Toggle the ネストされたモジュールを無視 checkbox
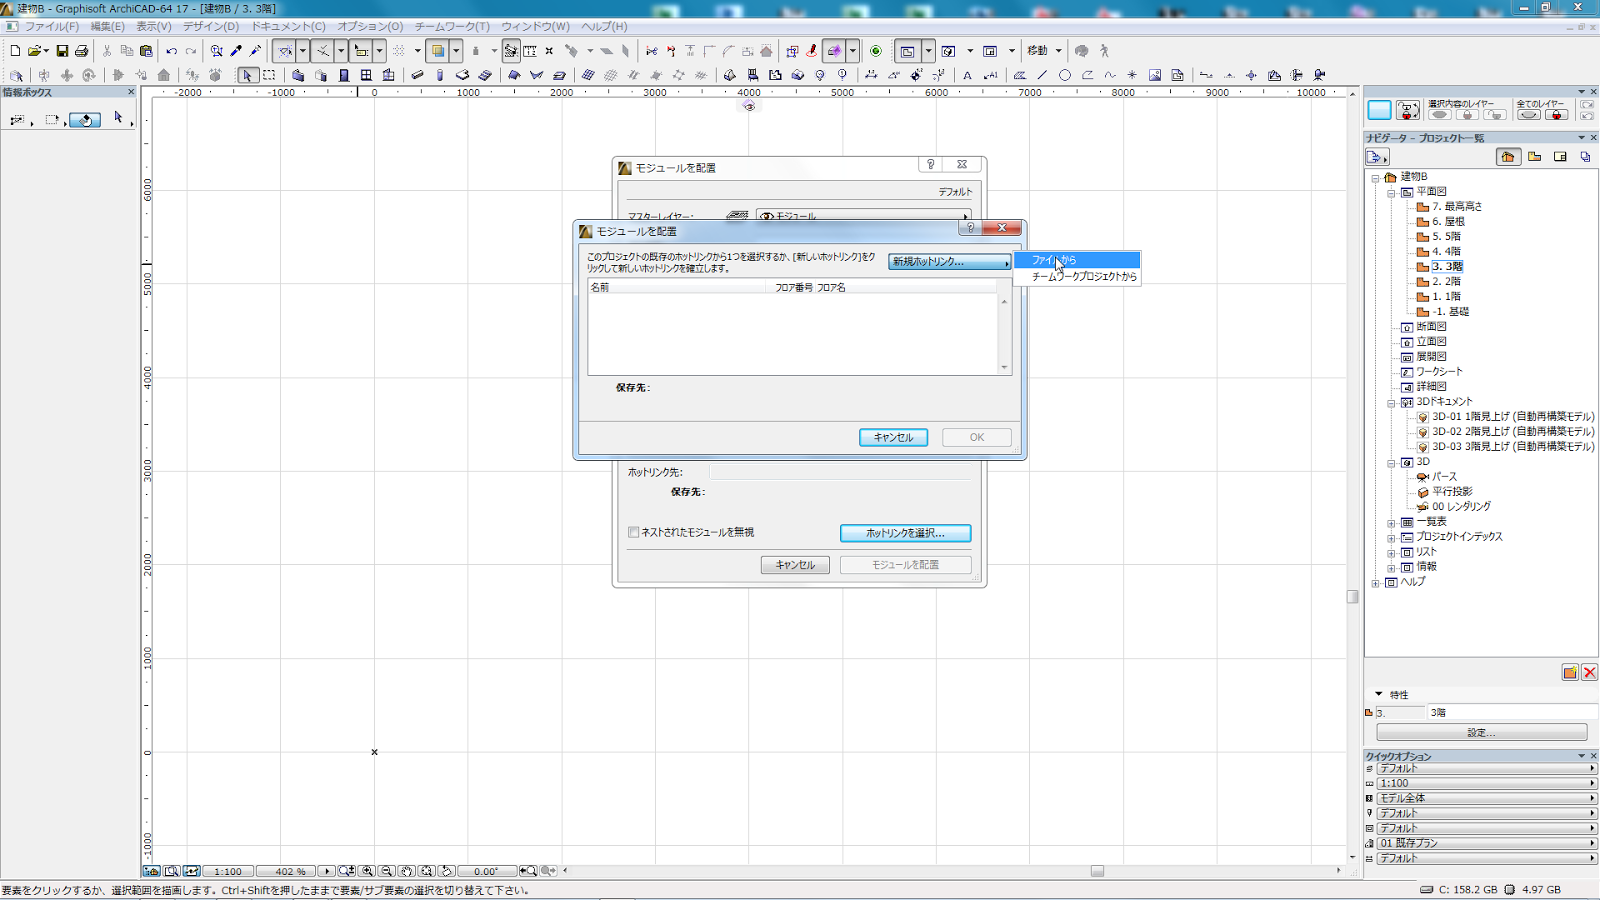This screenshot has width=1600, height=900. click(x=633, y=532)
